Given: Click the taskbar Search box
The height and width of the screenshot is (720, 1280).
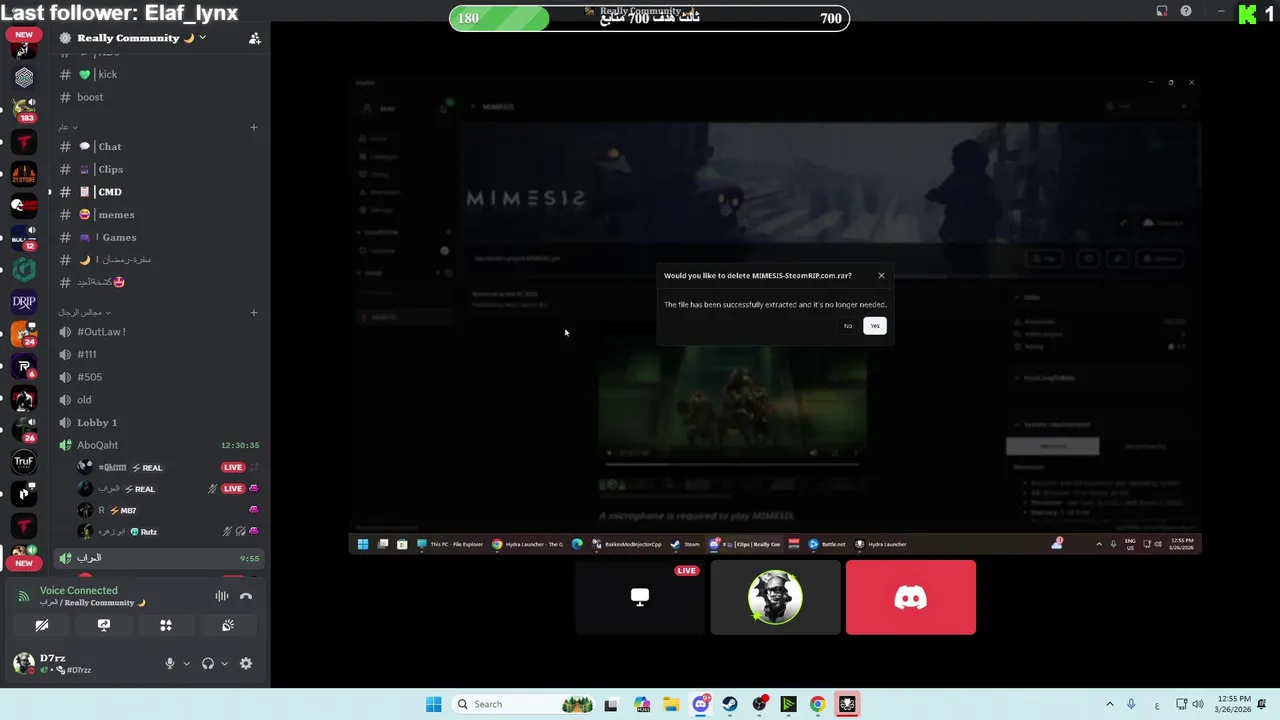Looking at the screenshot, I should [524, 704].
